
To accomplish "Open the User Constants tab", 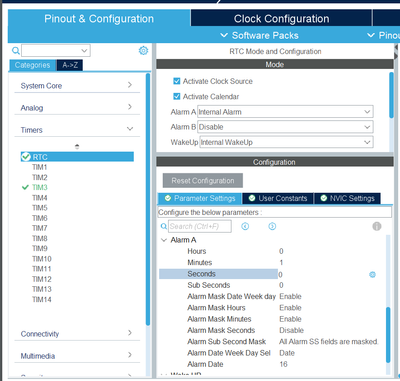I will click(278, 198).
